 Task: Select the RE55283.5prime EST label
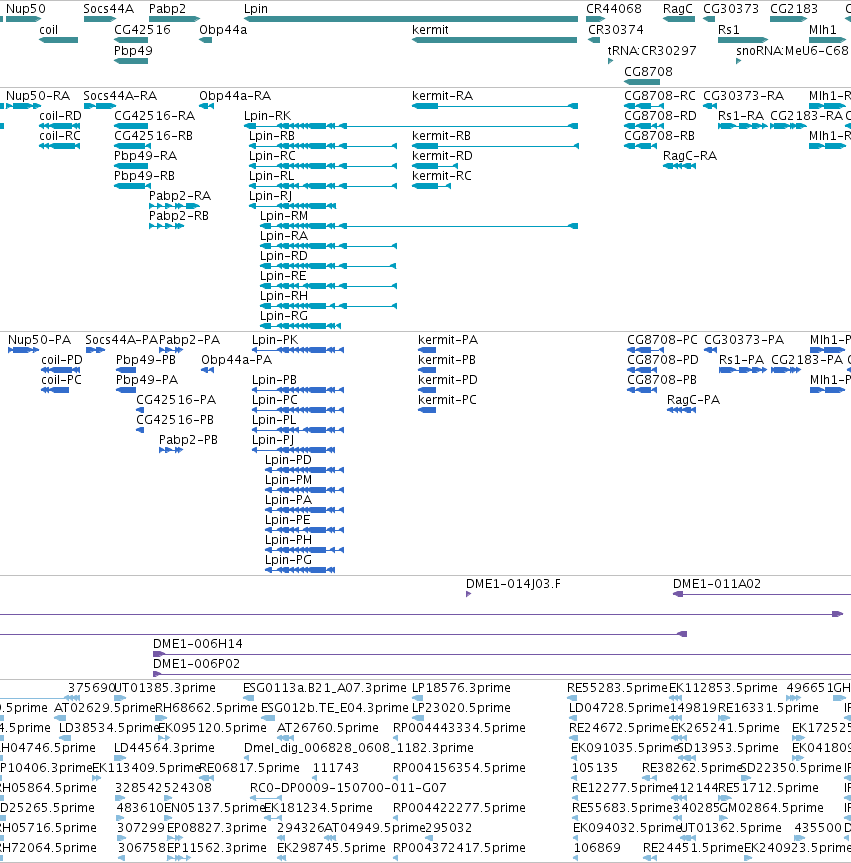tap(617, 688)
